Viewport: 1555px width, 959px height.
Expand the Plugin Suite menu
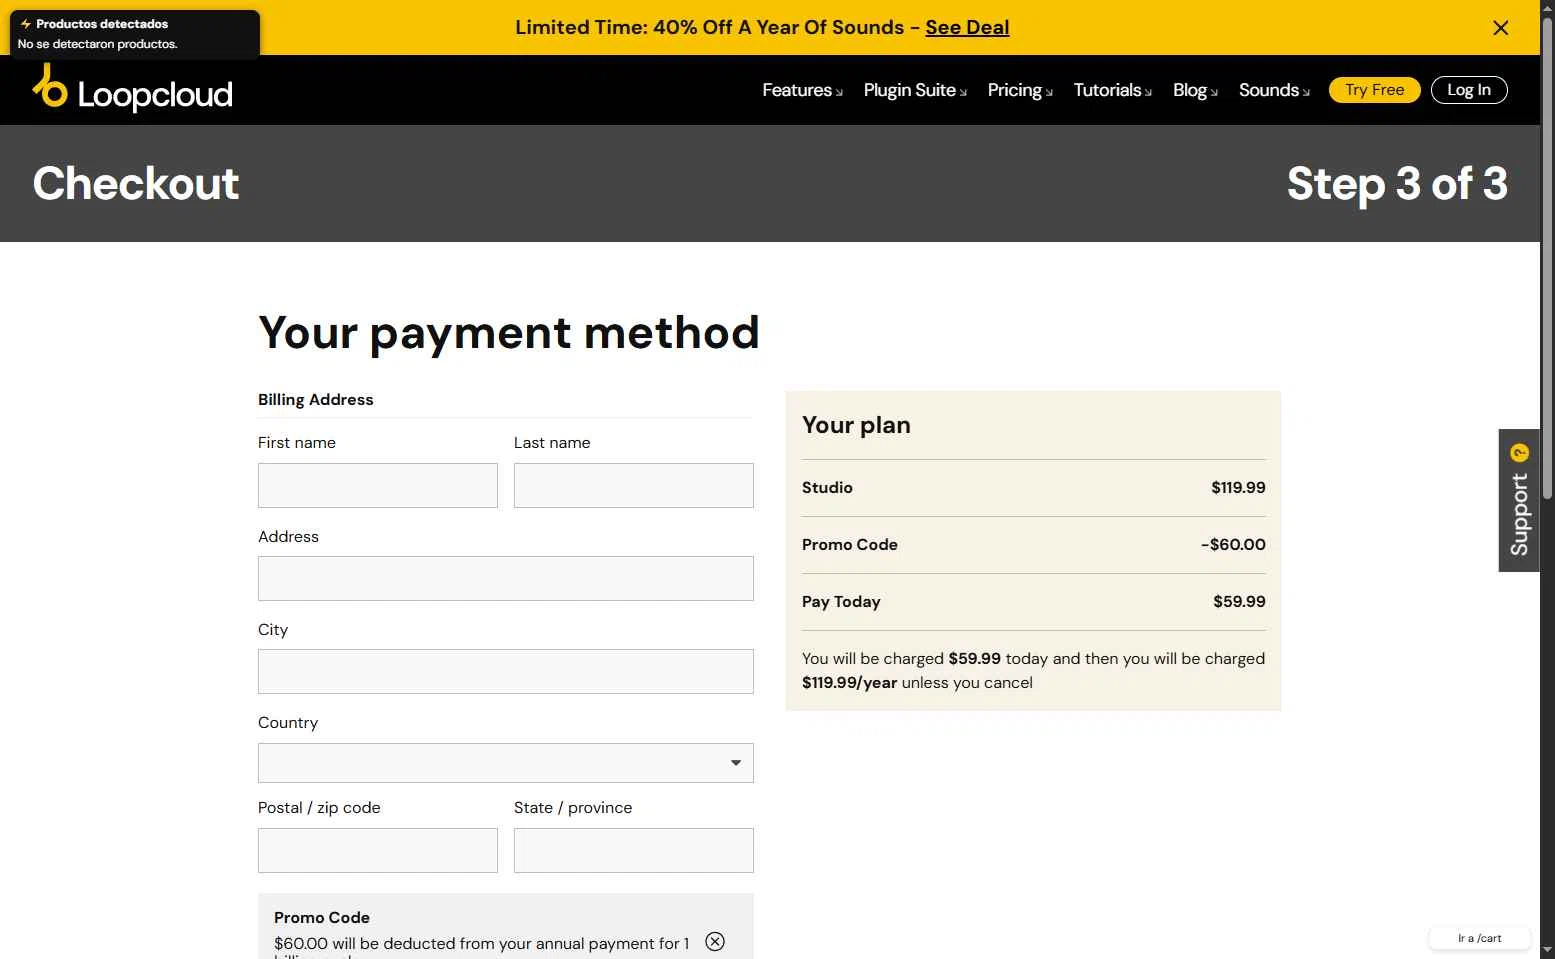coord(915,90)
